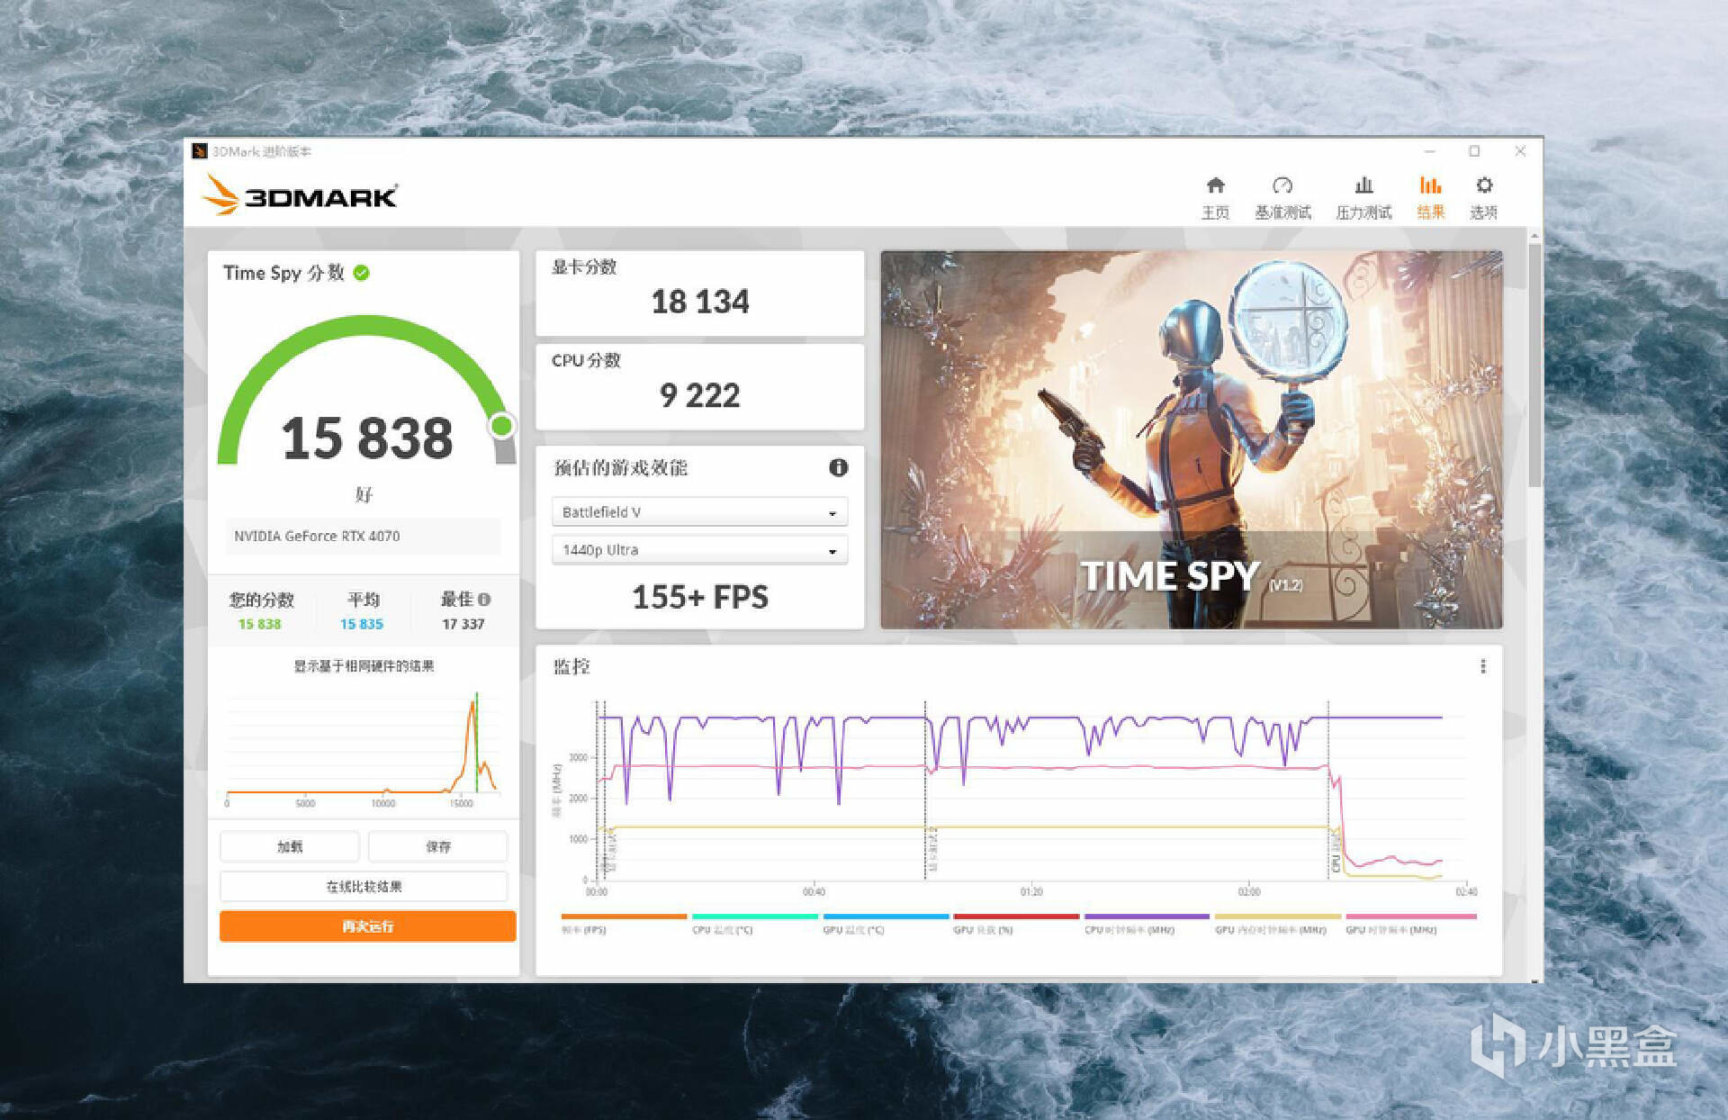Viewport: 1728px width, 1120px height.
Task: Toggle the pink GPU 时钟频率 (MHz) legend series
Action: tap(1410, 923)
